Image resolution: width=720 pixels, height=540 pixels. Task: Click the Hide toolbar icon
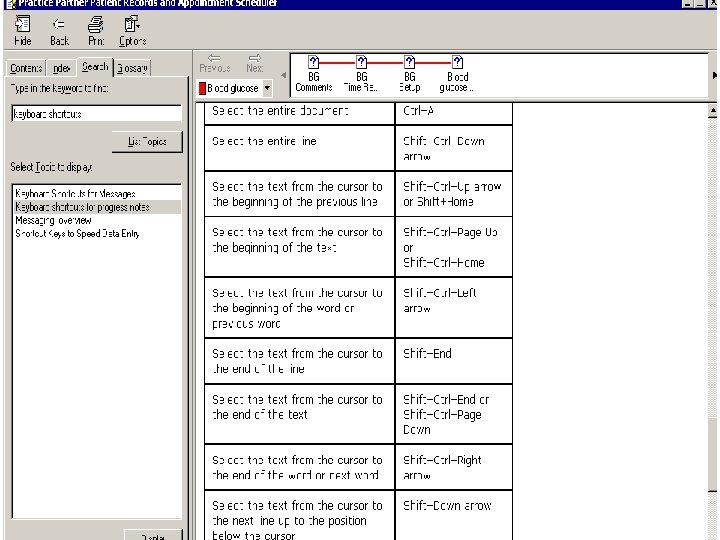[22, 31]
